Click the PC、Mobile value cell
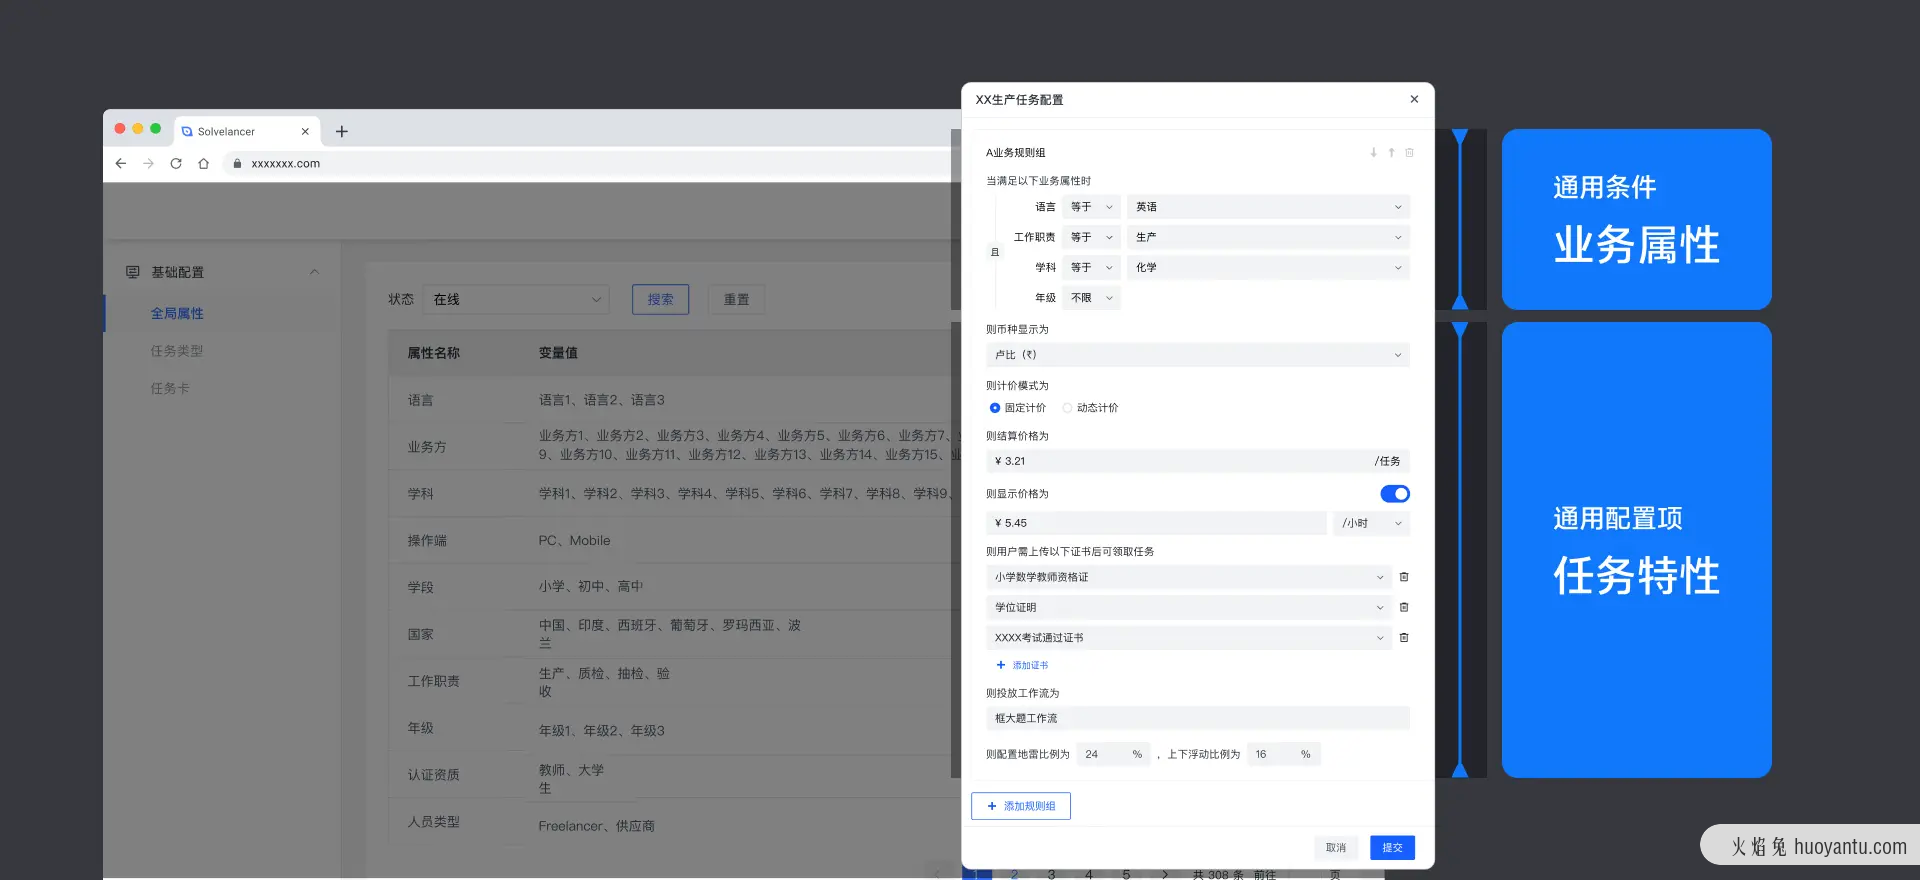 [x=574, y=540]
